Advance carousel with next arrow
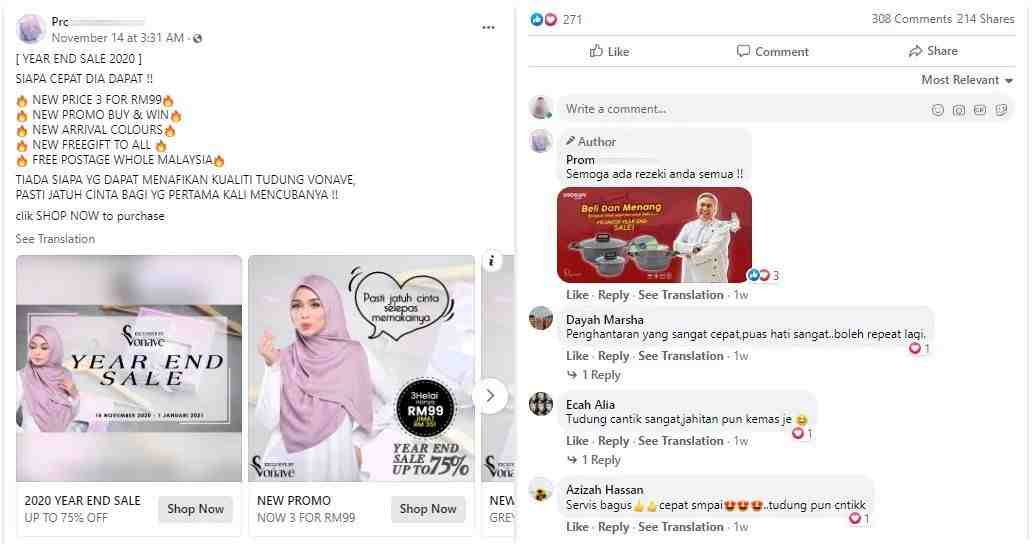This screenshot has height=544, width=1032. [490, 395]
